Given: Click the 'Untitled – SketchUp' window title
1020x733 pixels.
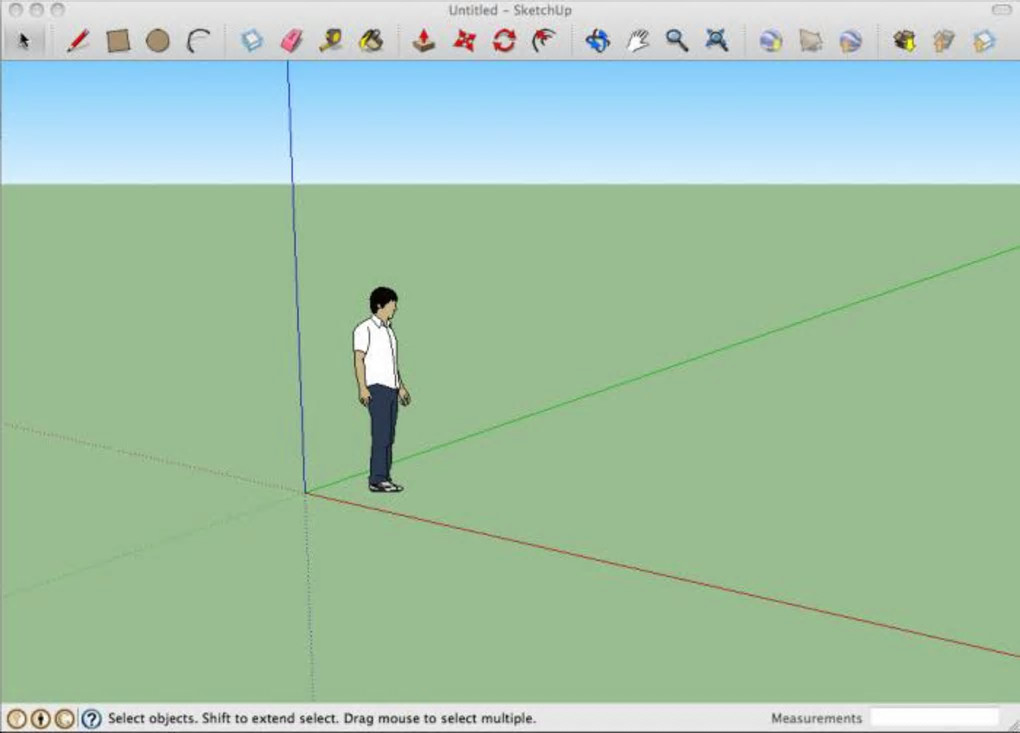Looking at the screenshot, I should (510, 10).
